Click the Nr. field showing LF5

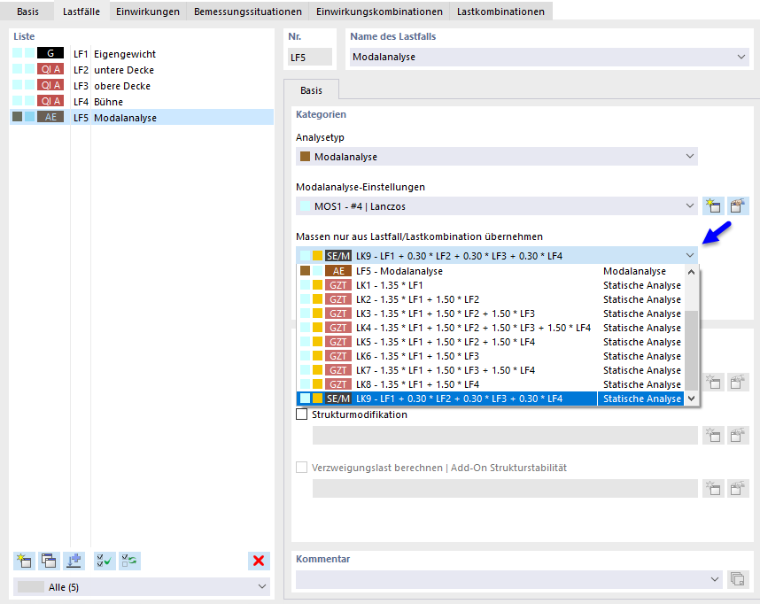pos(310,57)
